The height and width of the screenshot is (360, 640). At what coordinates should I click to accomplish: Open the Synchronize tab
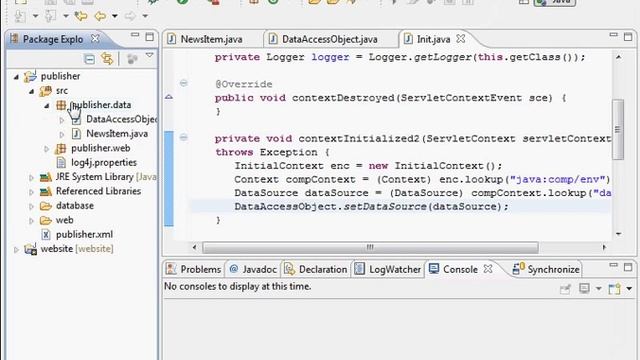click(x=546, y=269)
